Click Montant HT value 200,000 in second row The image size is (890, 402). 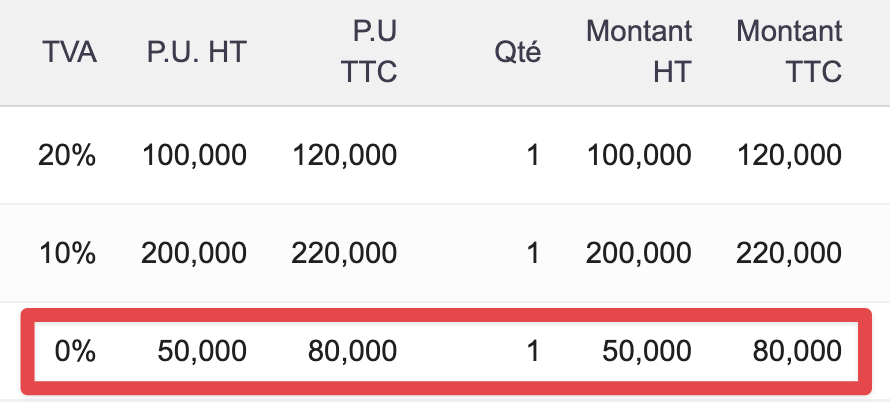point(639,253)
